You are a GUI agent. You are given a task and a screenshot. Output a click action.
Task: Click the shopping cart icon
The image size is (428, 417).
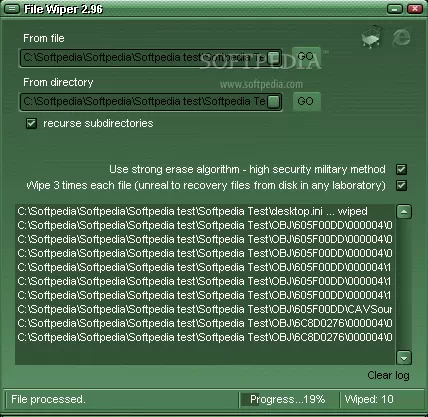click(371, 37)
